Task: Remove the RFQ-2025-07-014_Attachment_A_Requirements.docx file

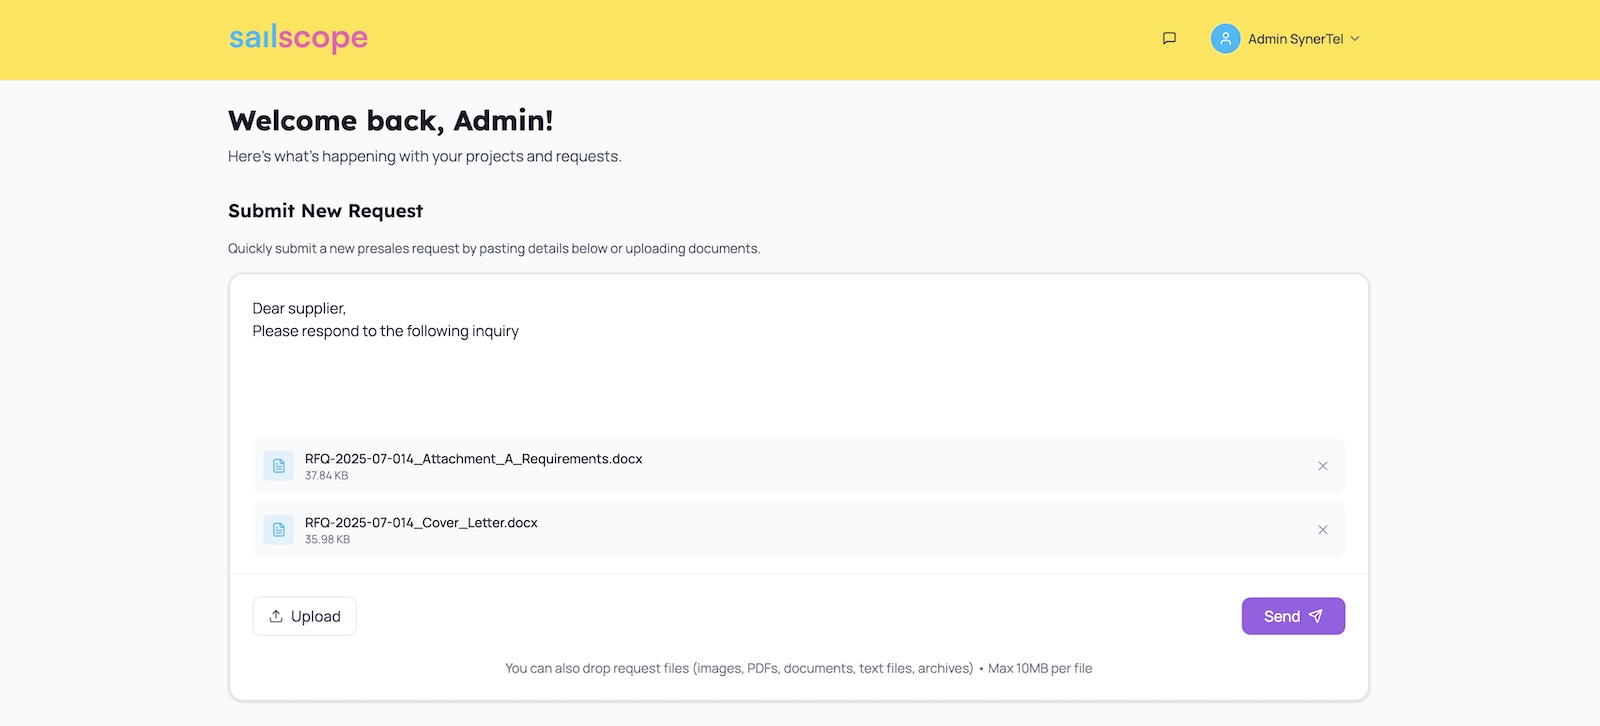Action: click(1322, 466)
